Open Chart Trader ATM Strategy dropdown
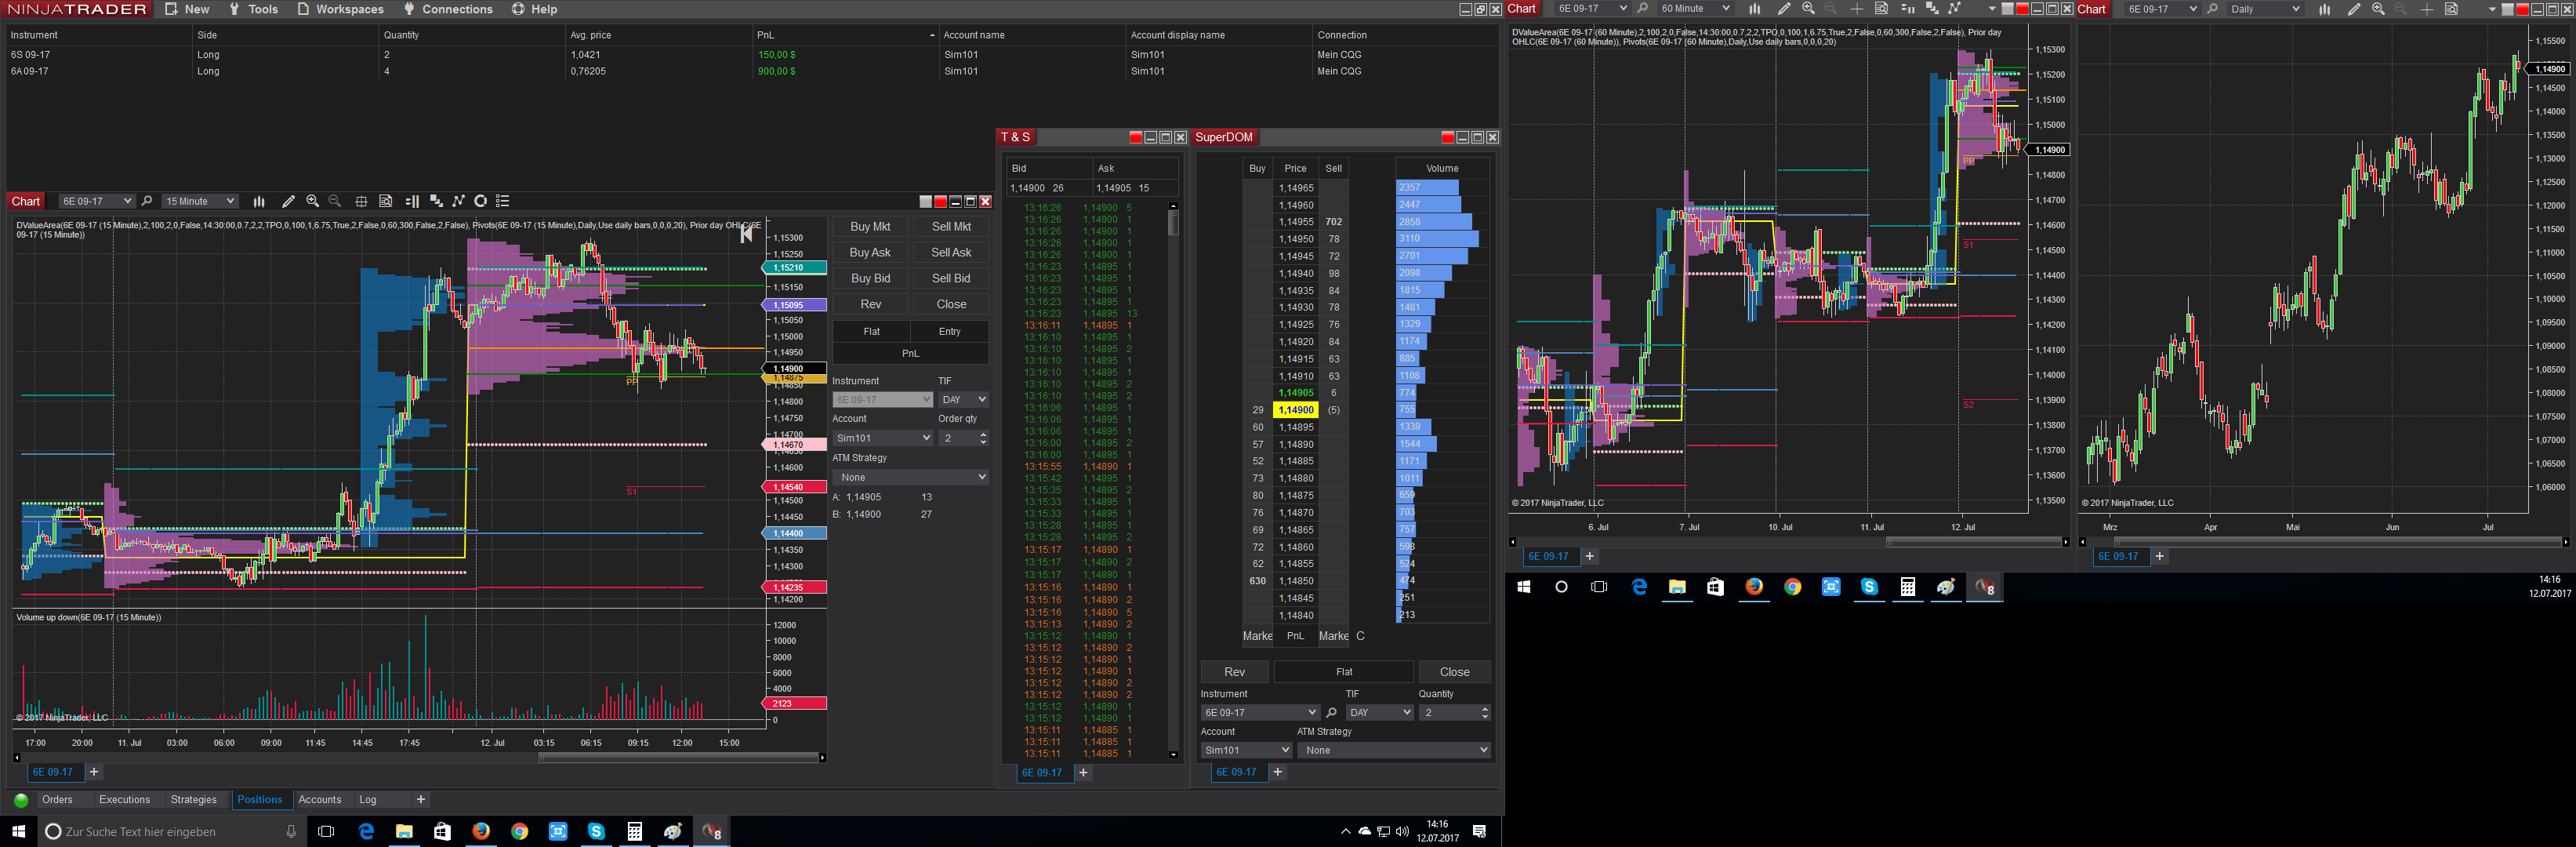This screenshot has width=2576, height=847. click(x=911, y=477)
